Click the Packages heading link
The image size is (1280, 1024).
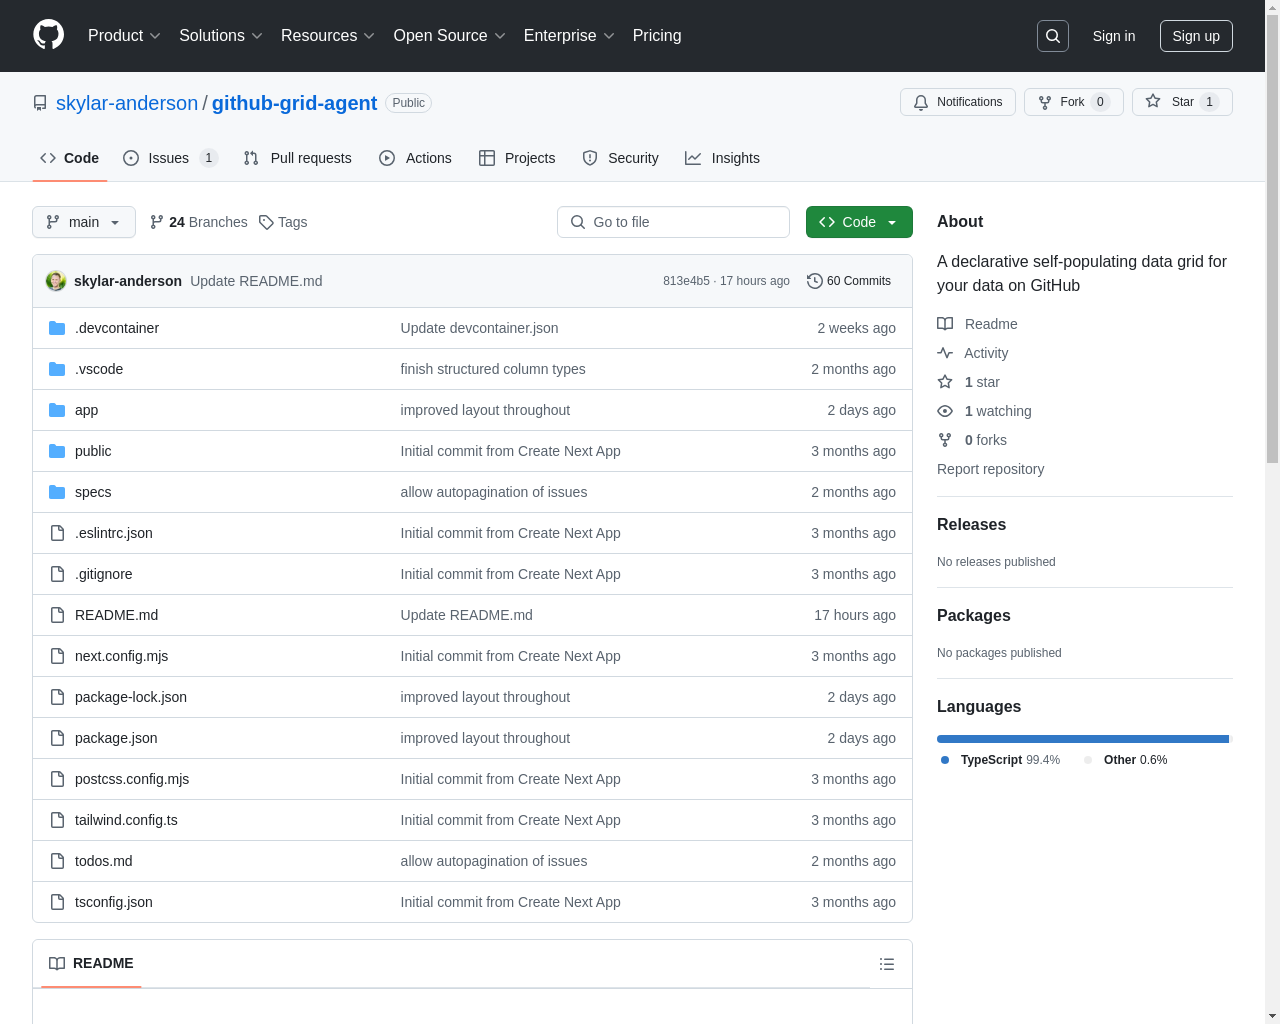pyautogui.click(x=973, y=616)
